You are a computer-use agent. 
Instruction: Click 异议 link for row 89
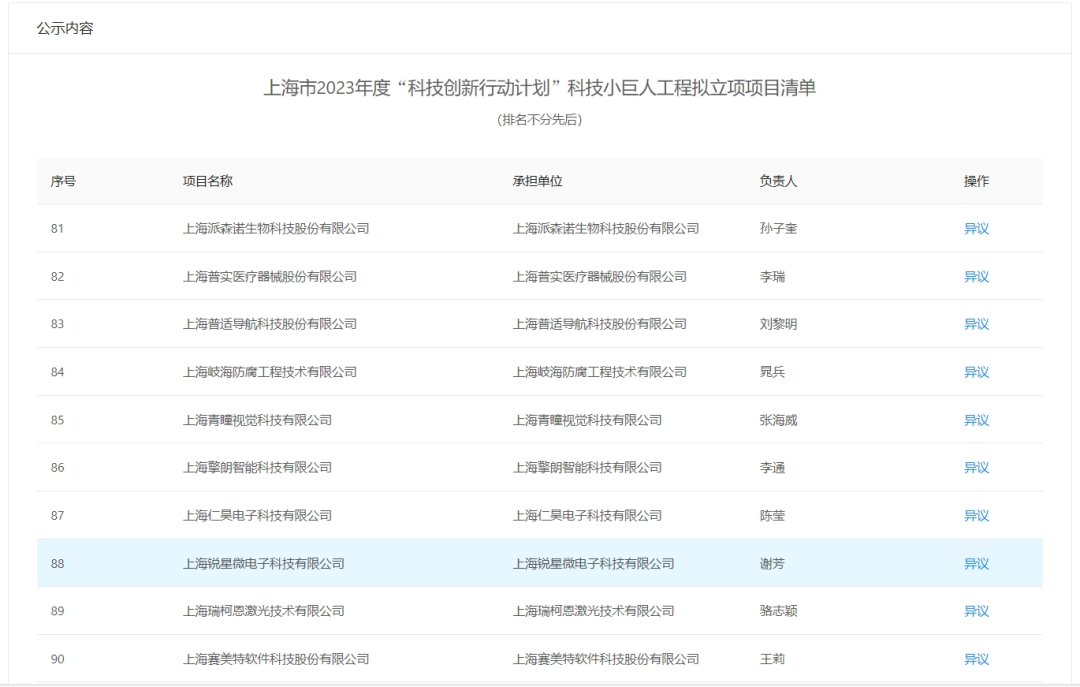(976, 611)
